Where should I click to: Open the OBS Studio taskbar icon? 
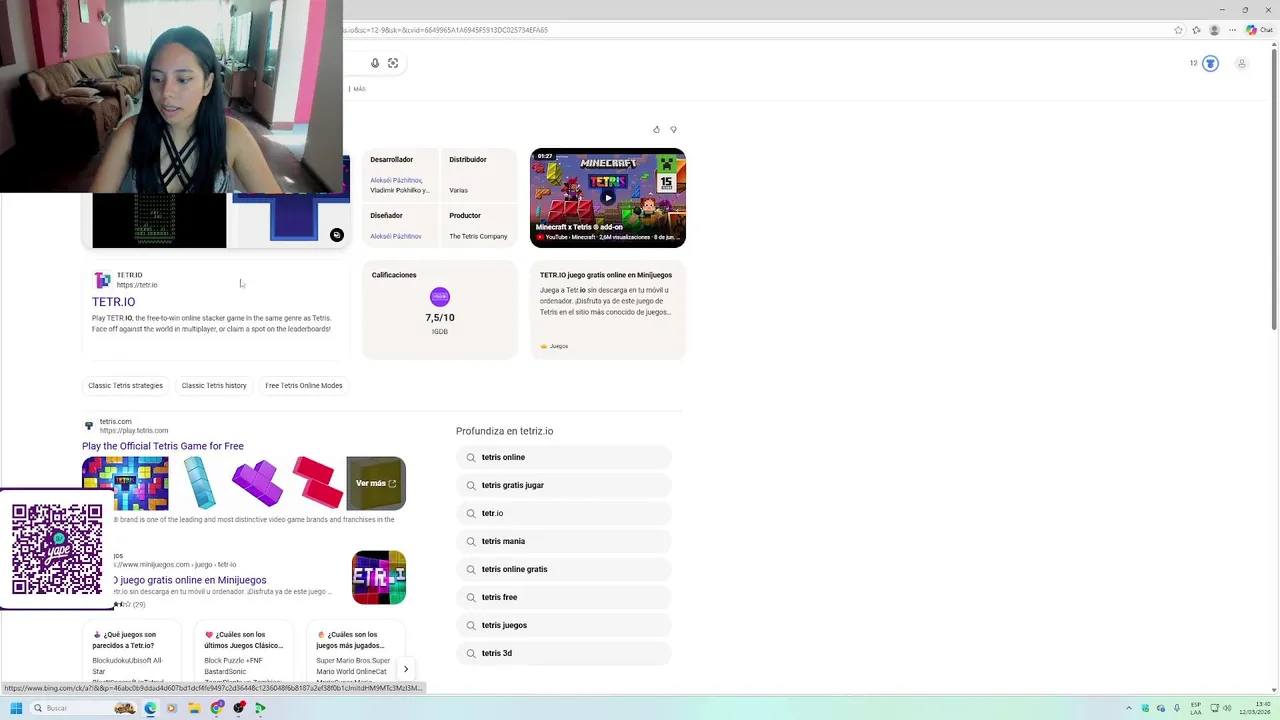click(239, 708)
